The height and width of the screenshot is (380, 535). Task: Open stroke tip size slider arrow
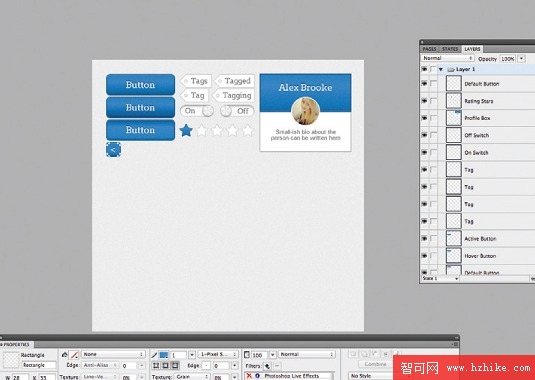point(192,355)
